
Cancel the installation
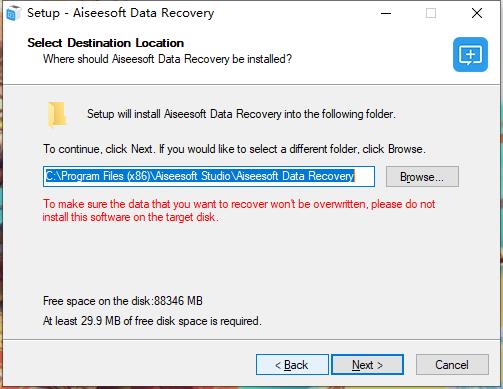452,365
